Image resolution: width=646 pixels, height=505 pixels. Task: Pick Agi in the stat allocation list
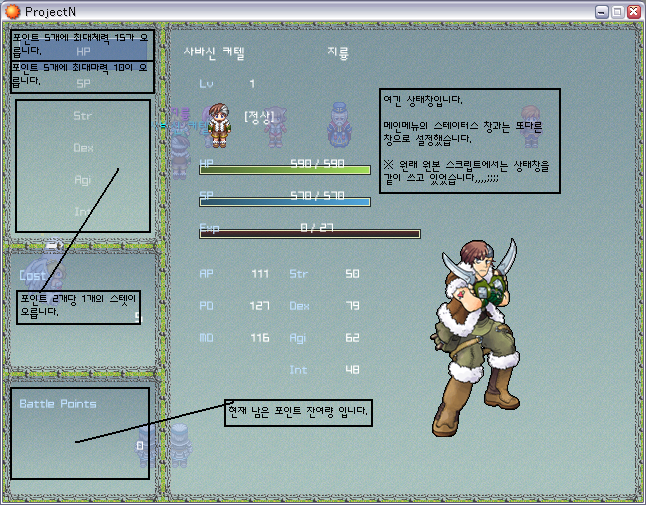pyautogui.click(x=83, y=180)
